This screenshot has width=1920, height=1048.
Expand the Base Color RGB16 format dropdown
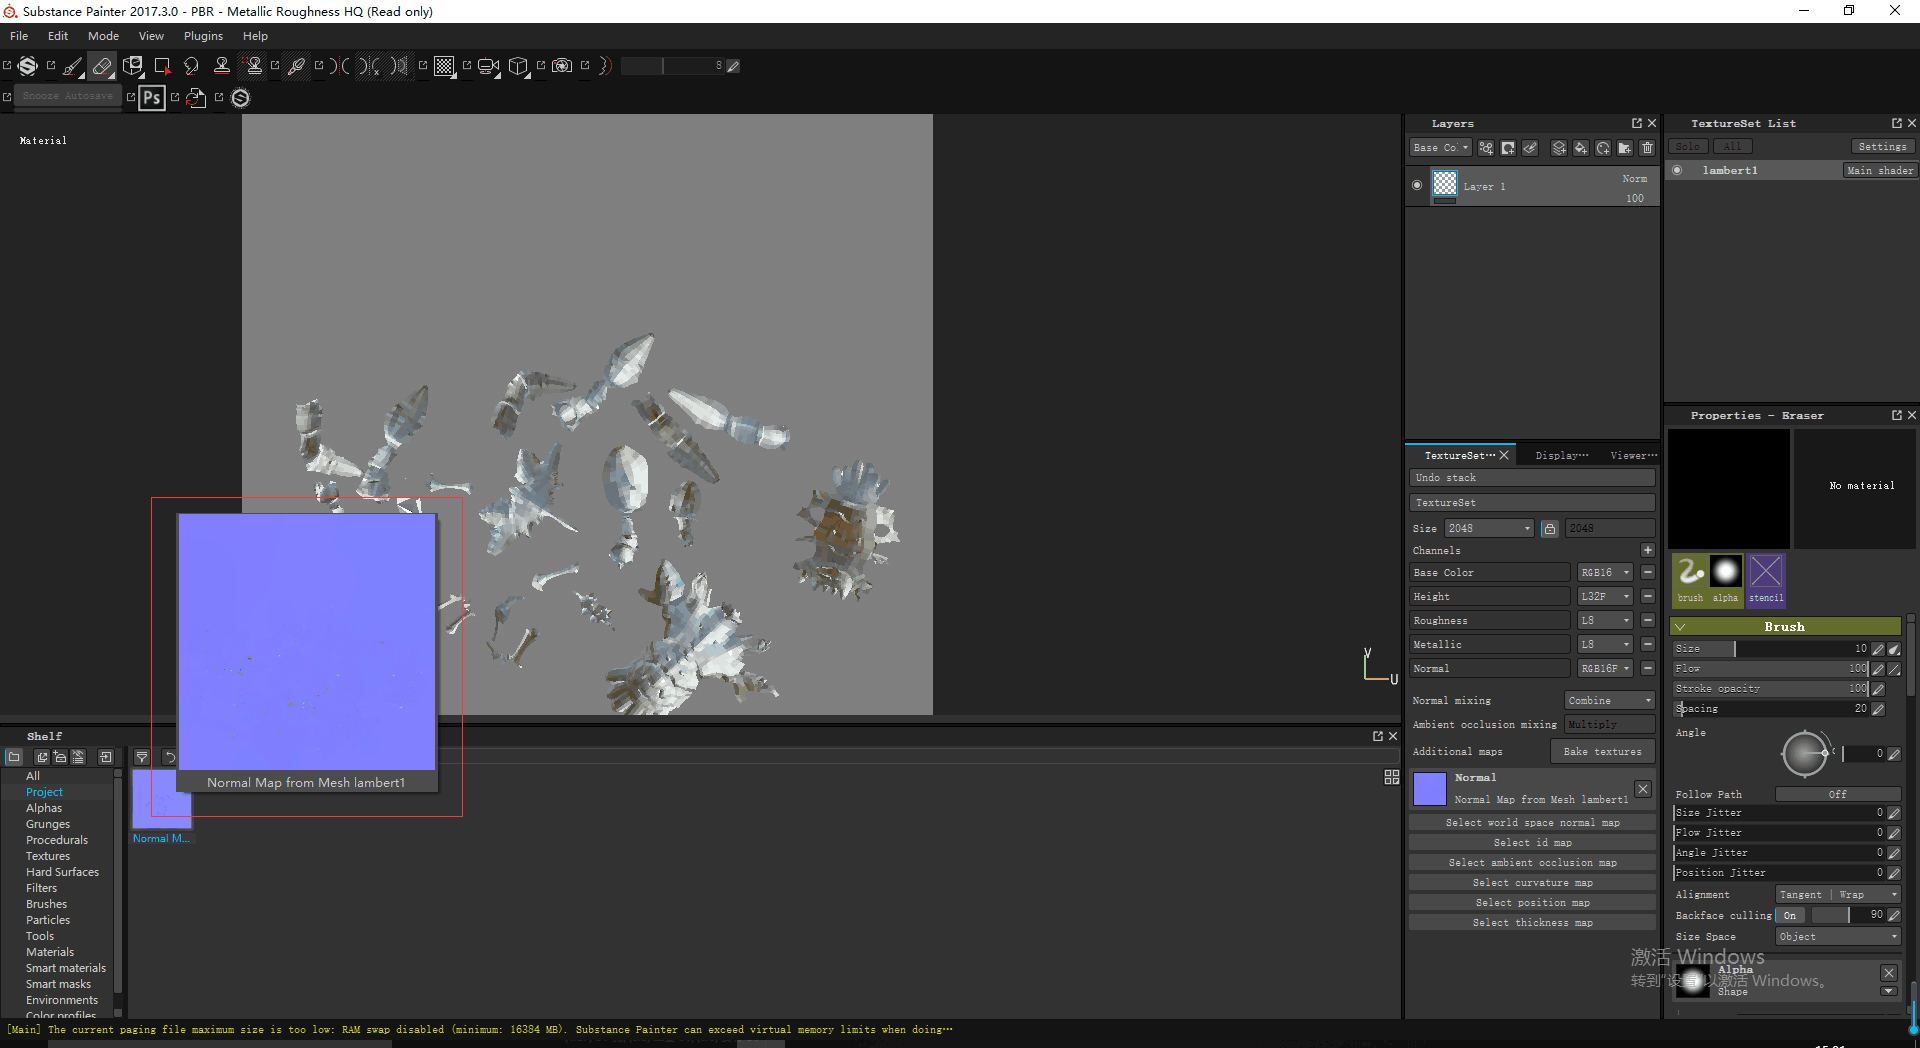point(1605,573)
